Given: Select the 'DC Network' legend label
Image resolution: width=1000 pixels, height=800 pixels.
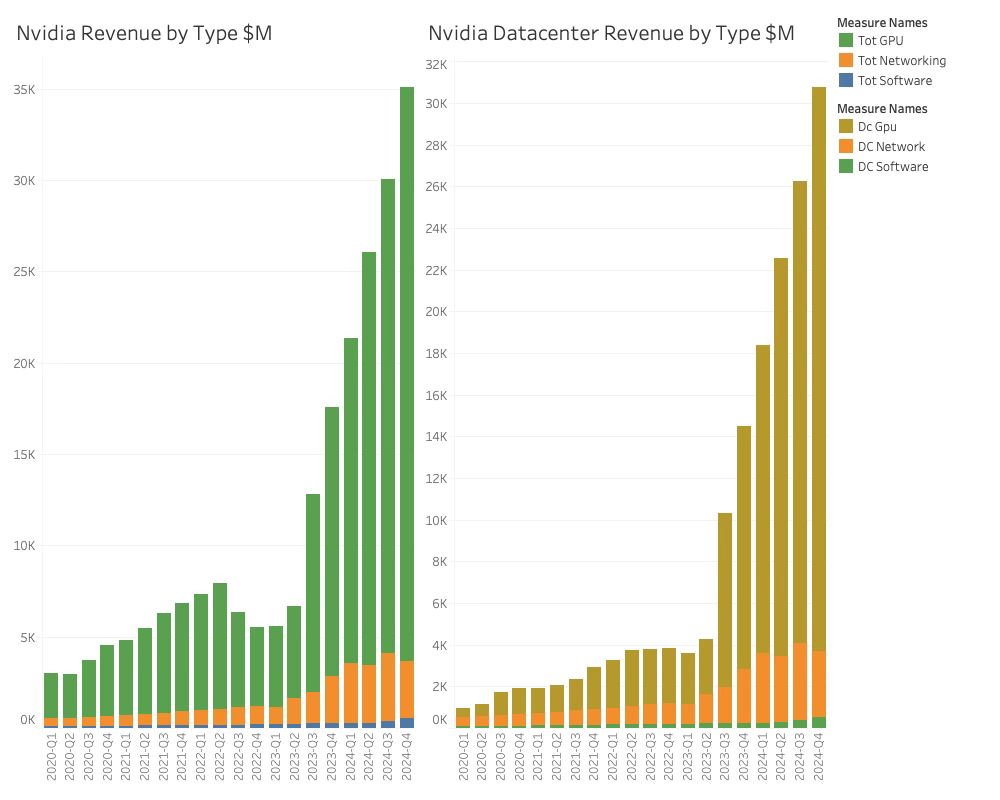Looking at the screenshot, I should (x=891, y=147).
